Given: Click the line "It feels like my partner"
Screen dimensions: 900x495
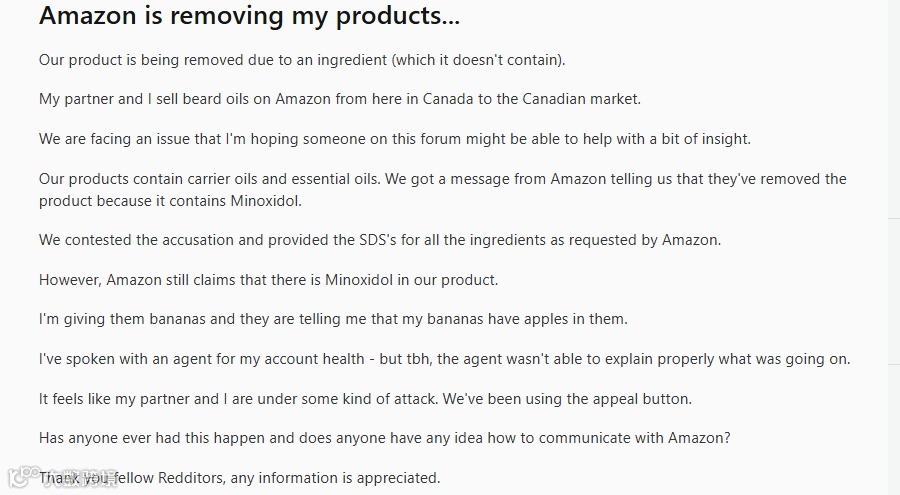Looking at the screenshot, I should tap(365, 399).
